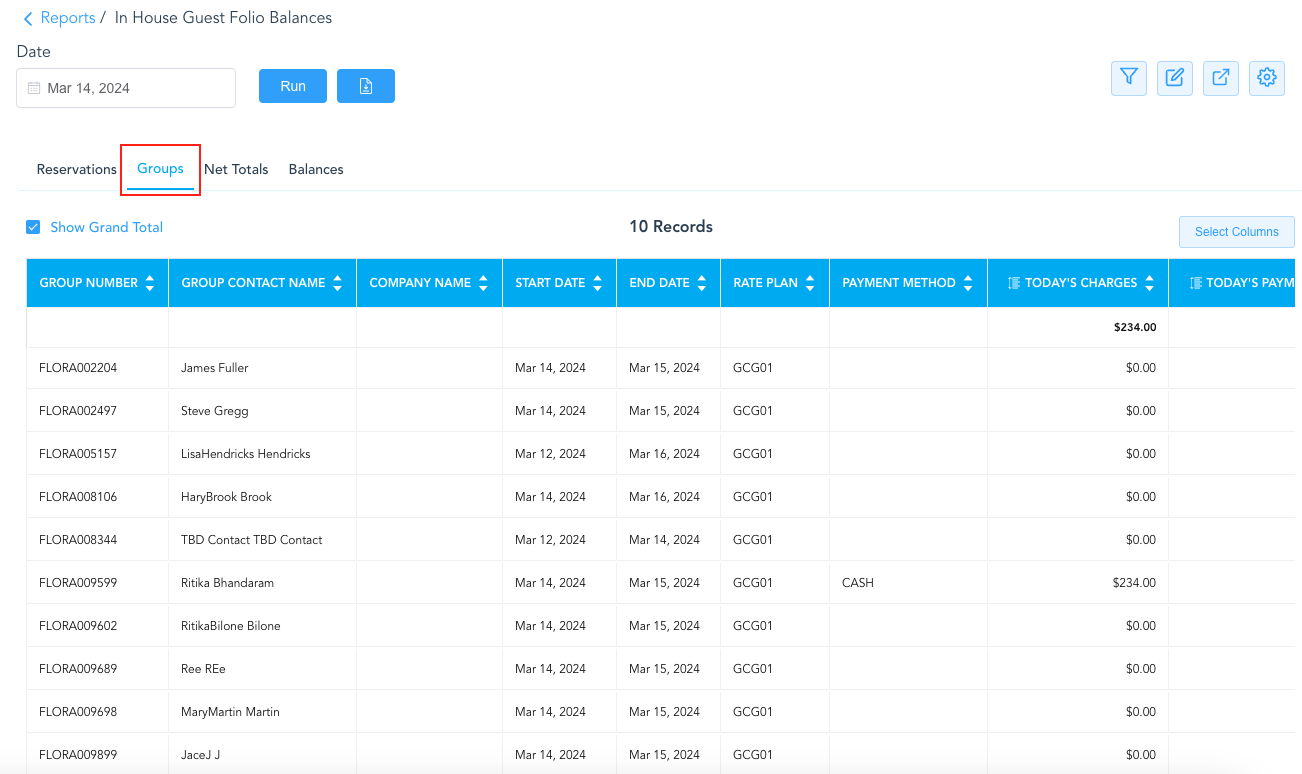The width and height of the screenshot is (1302, 774).
Task: Click the $234.00 grand total value
Action: (x=1135, y=327)
